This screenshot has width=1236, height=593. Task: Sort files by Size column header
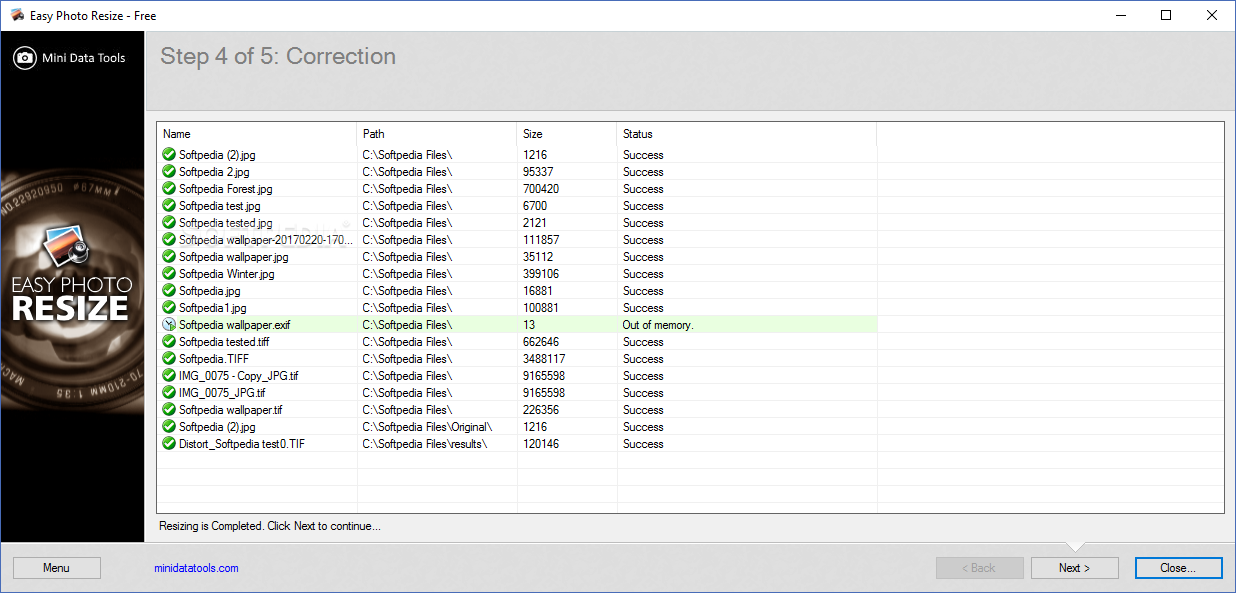[567, 134]
